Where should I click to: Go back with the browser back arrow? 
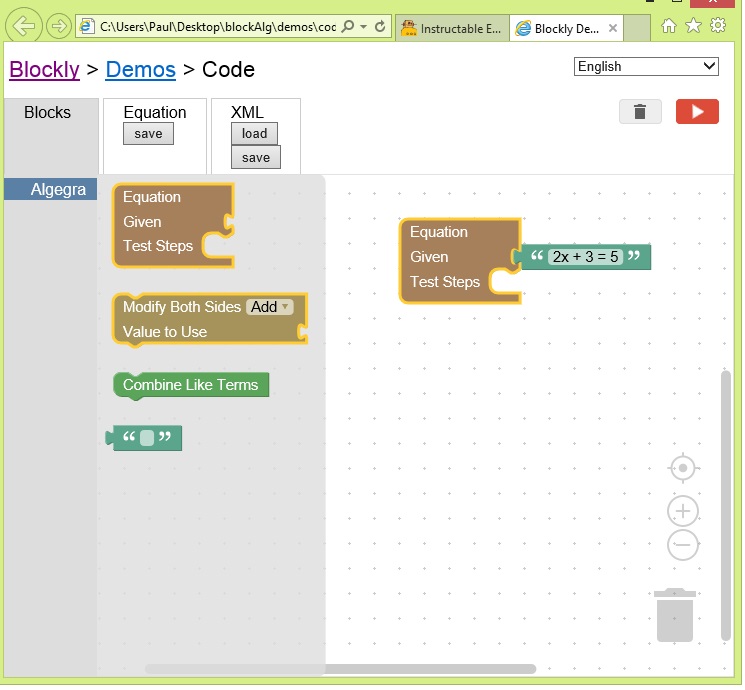pyautogui.click(x=24, y=26)
